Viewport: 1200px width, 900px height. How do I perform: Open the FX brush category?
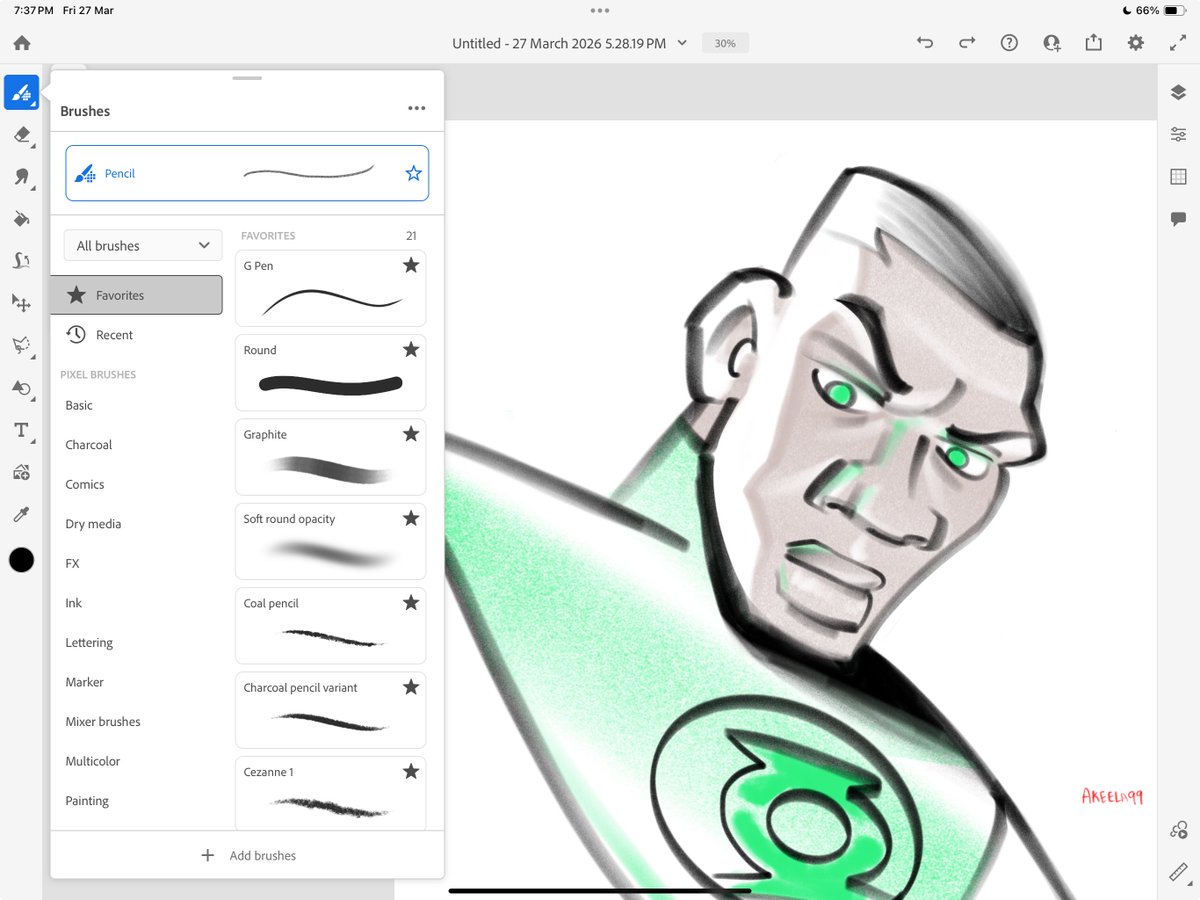pyautogui.click(x=72, y=563)
